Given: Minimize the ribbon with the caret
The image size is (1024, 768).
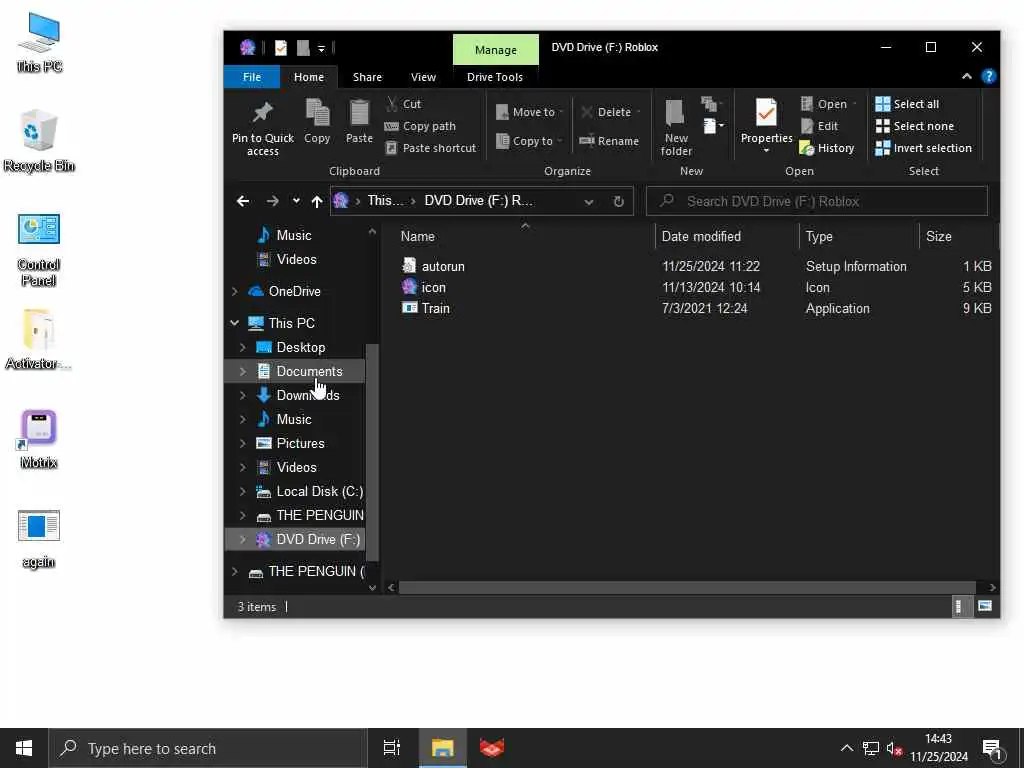Looking at the screenshot, I should click(x=967, y=76).
